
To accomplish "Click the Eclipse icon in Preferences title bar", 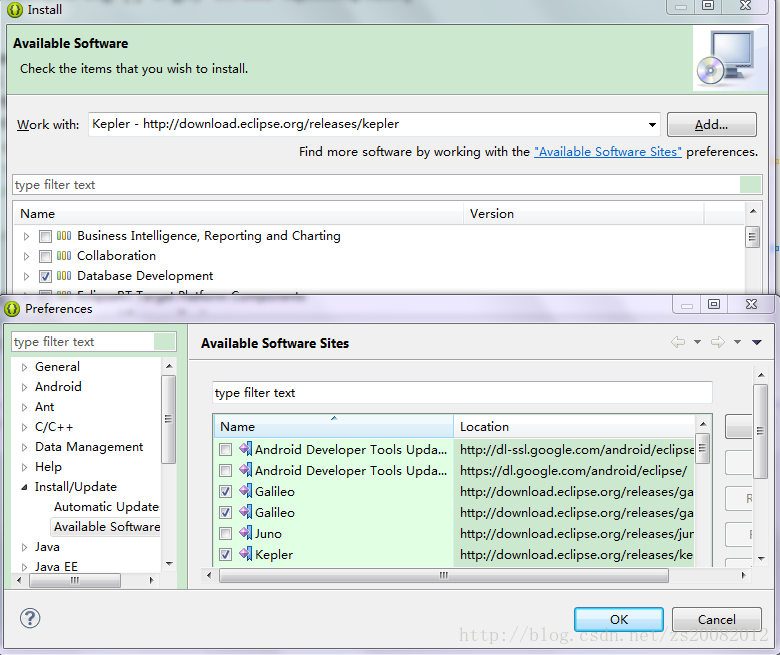I will pos(12,309).
